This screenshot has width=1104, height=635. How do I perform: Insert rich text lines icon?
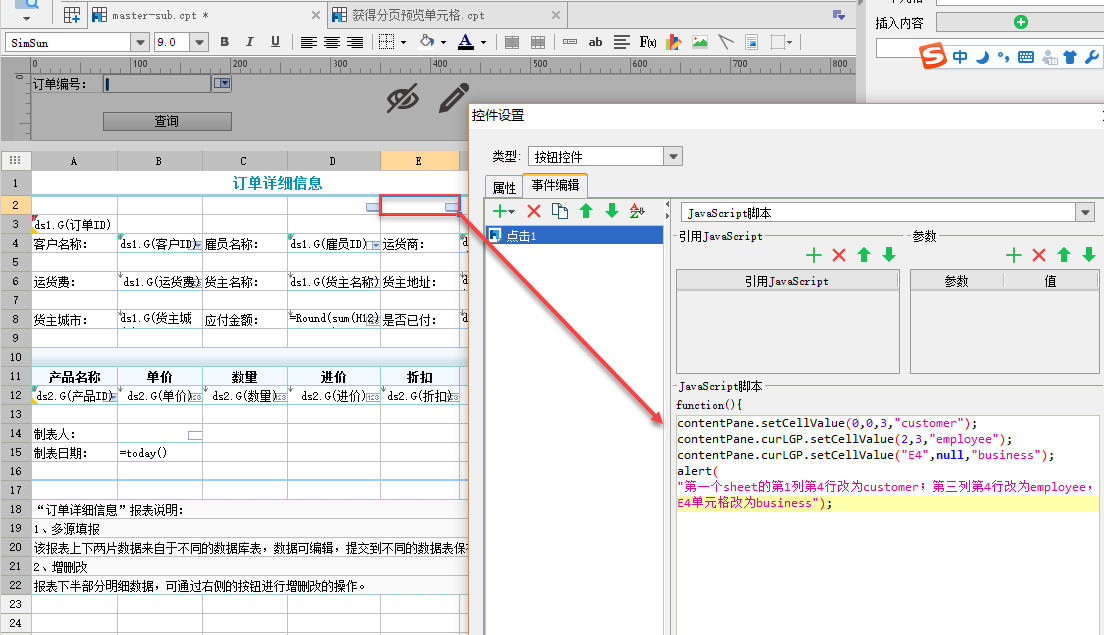(x=622, y=42)
